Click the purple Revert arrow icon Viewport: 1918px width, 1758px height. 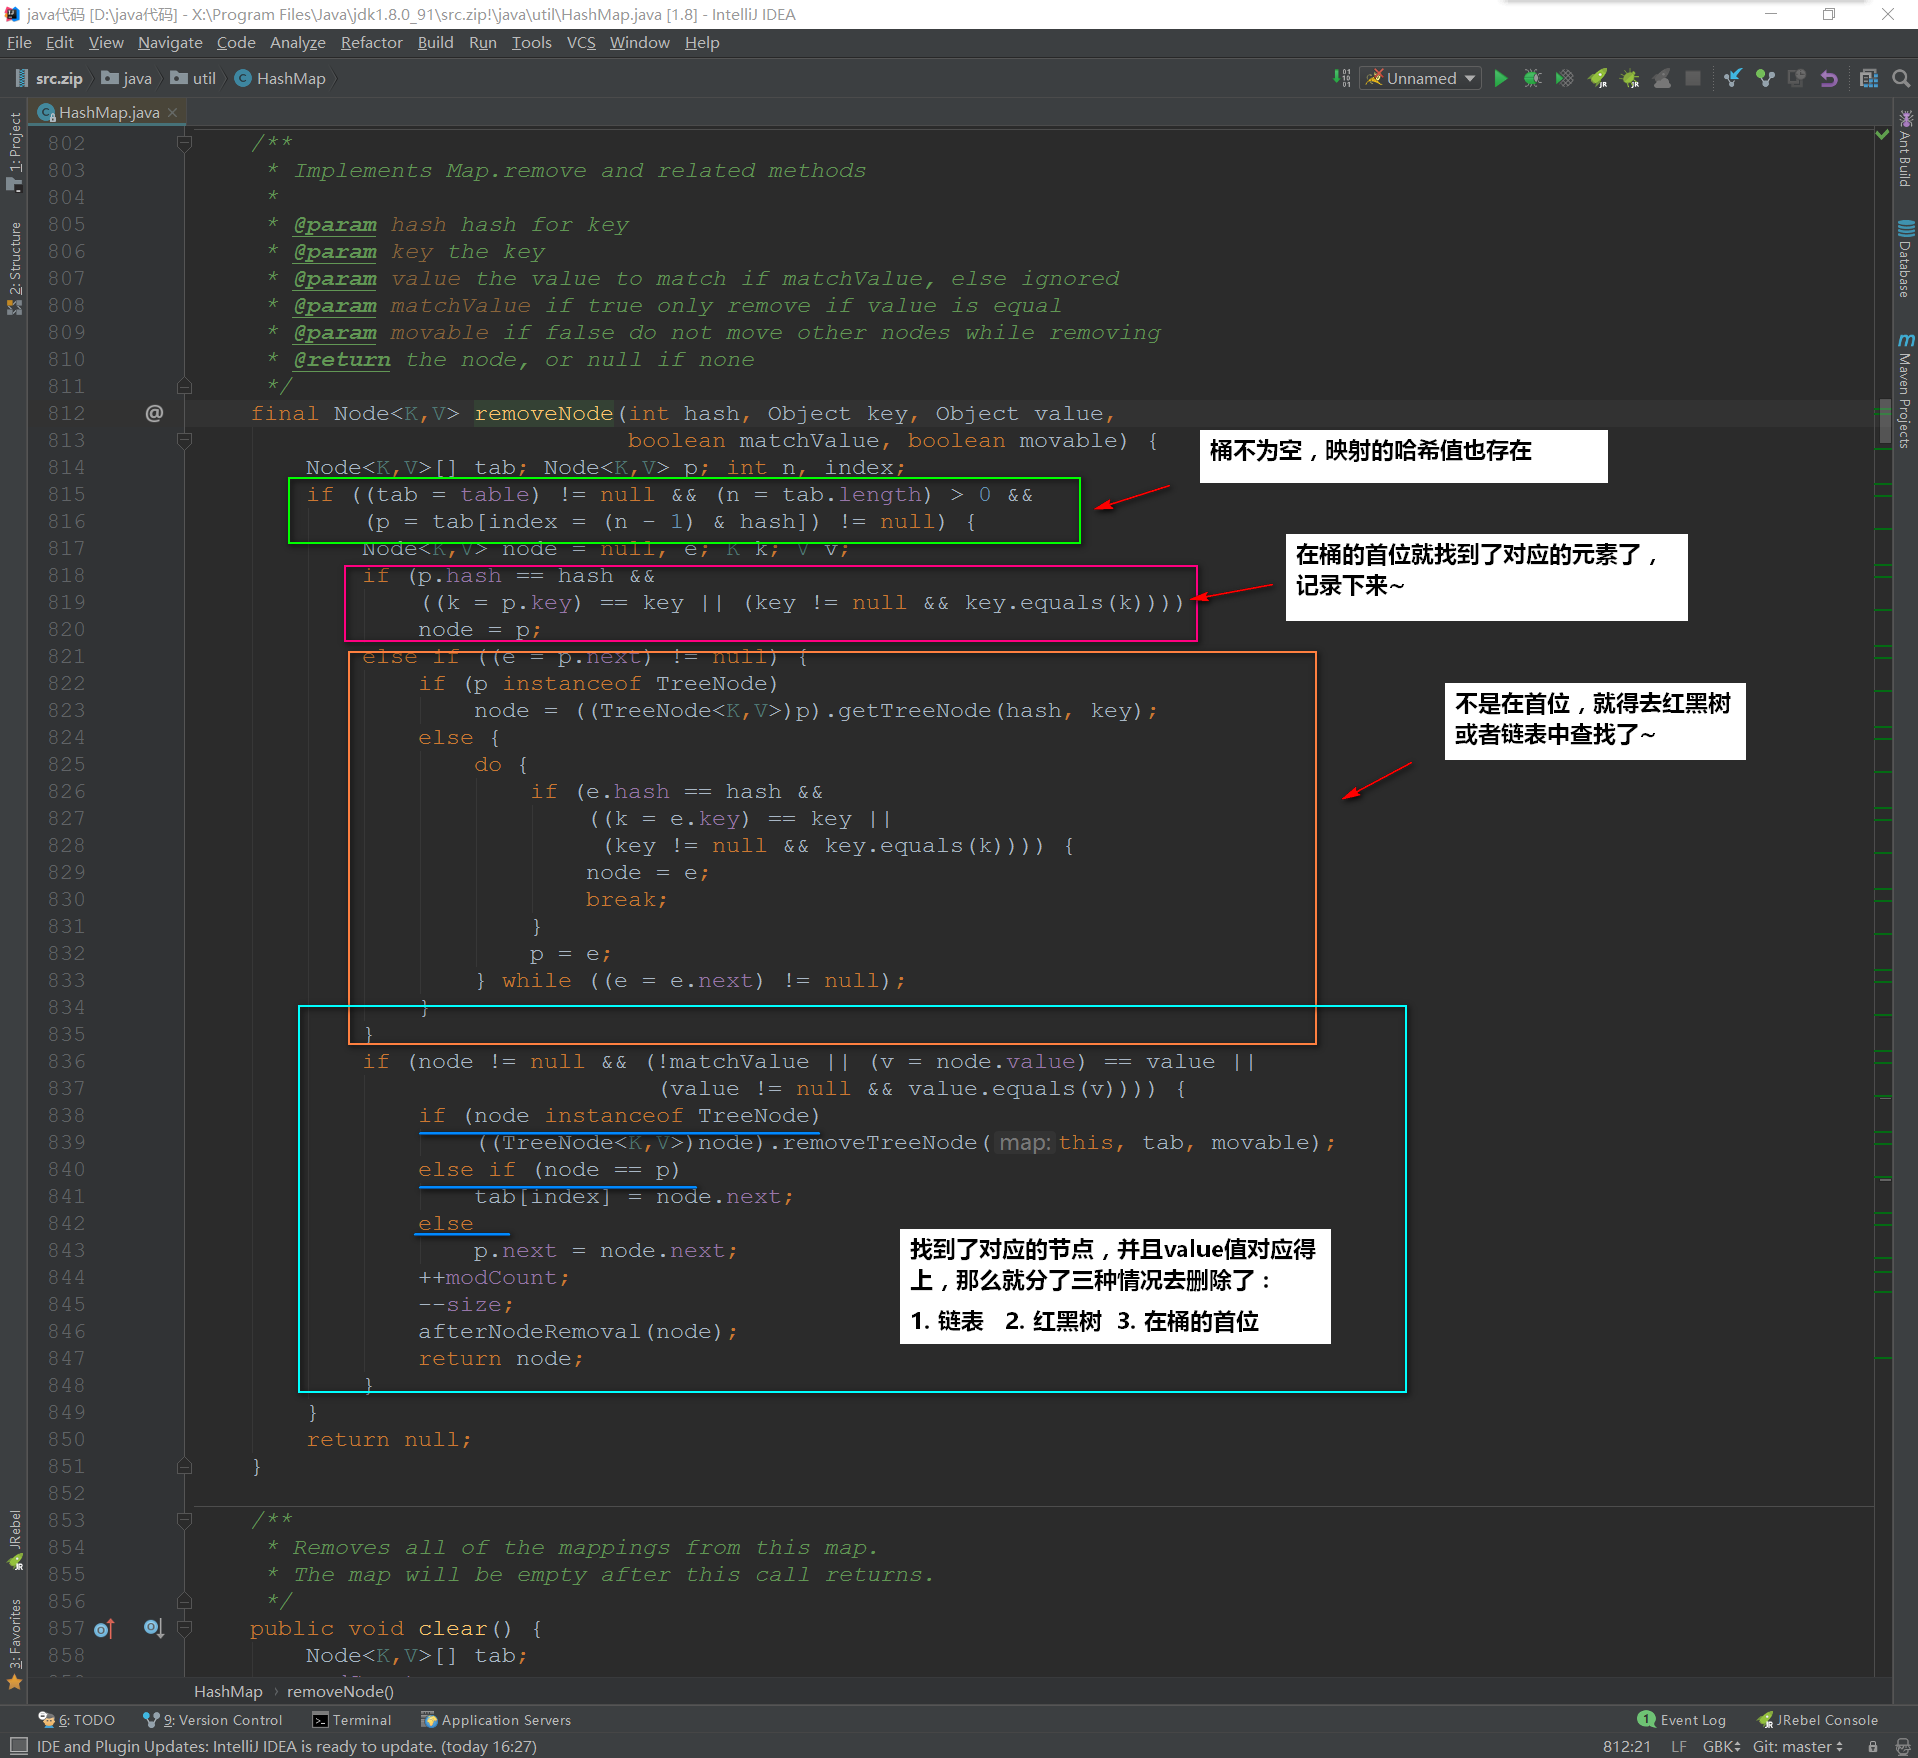[x=1829, y=78]
